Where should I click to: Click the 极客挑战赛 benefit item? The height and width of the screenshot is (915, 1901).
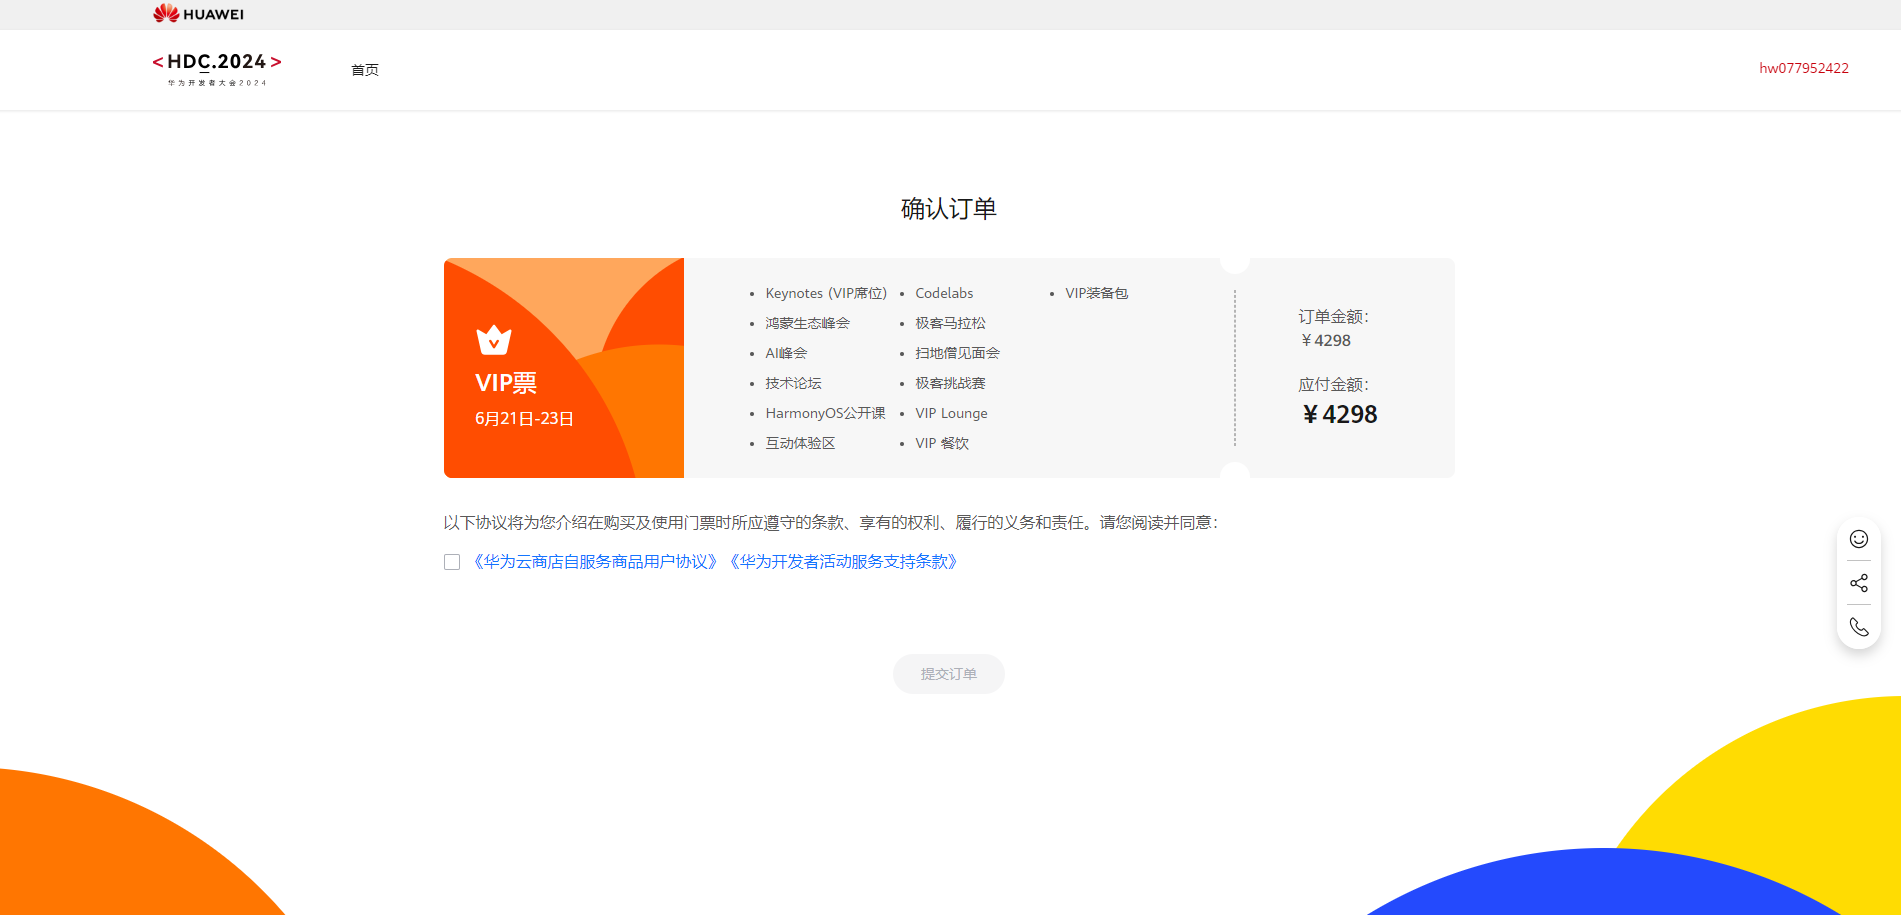[x=951, y=383]
